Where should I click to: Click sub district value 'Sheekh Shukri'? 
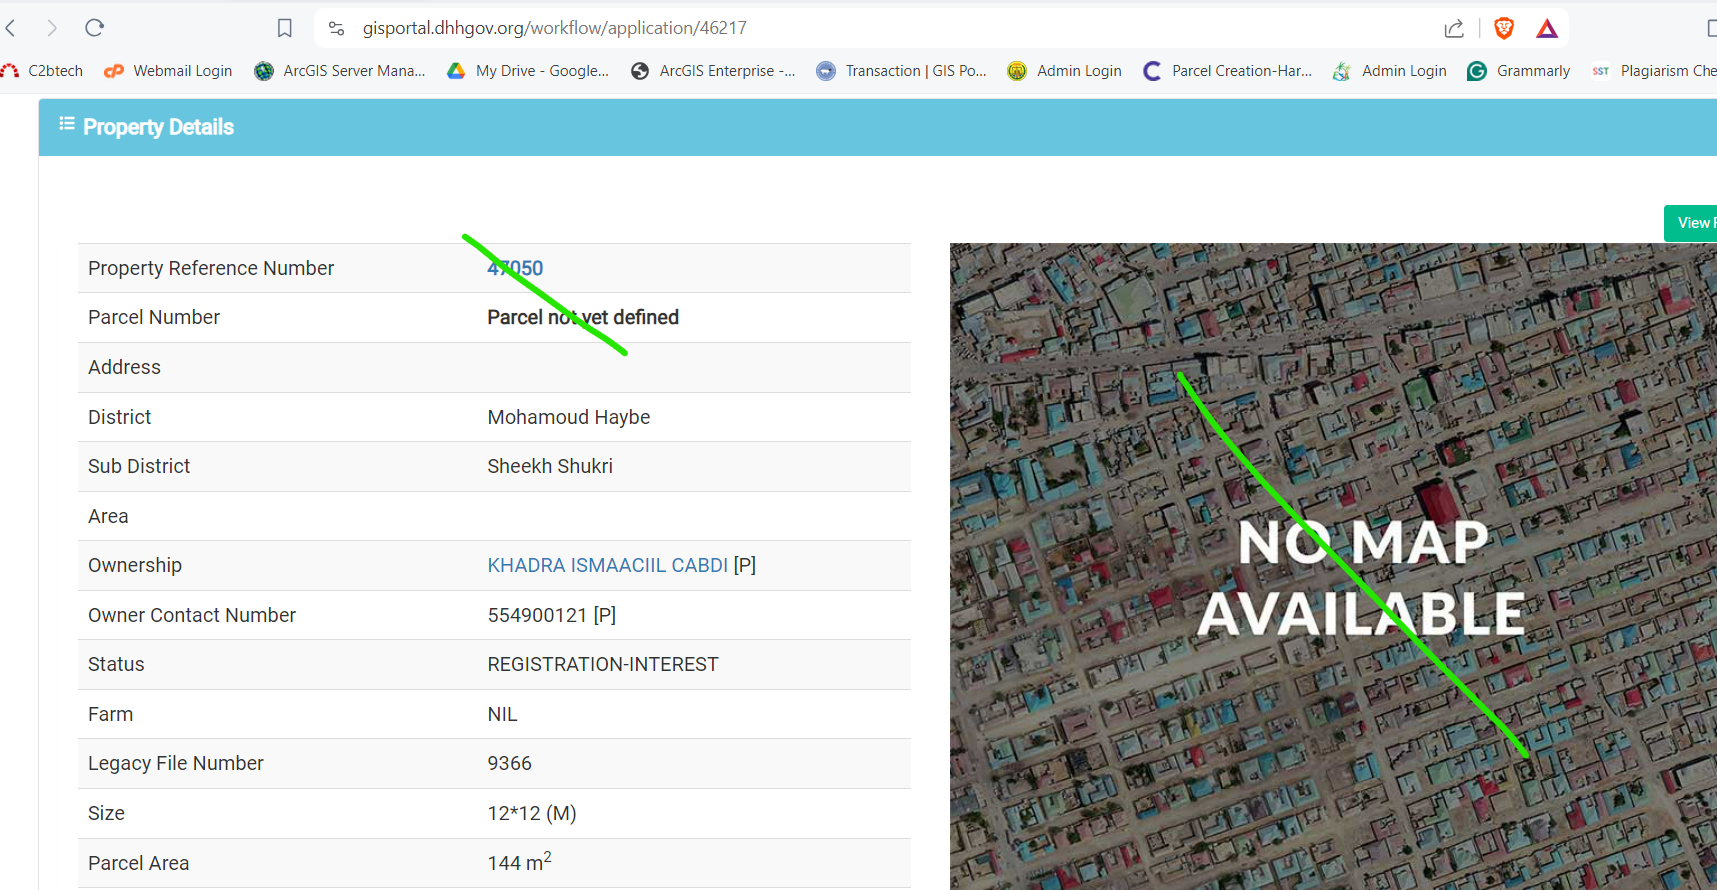[x=550, y=466]
